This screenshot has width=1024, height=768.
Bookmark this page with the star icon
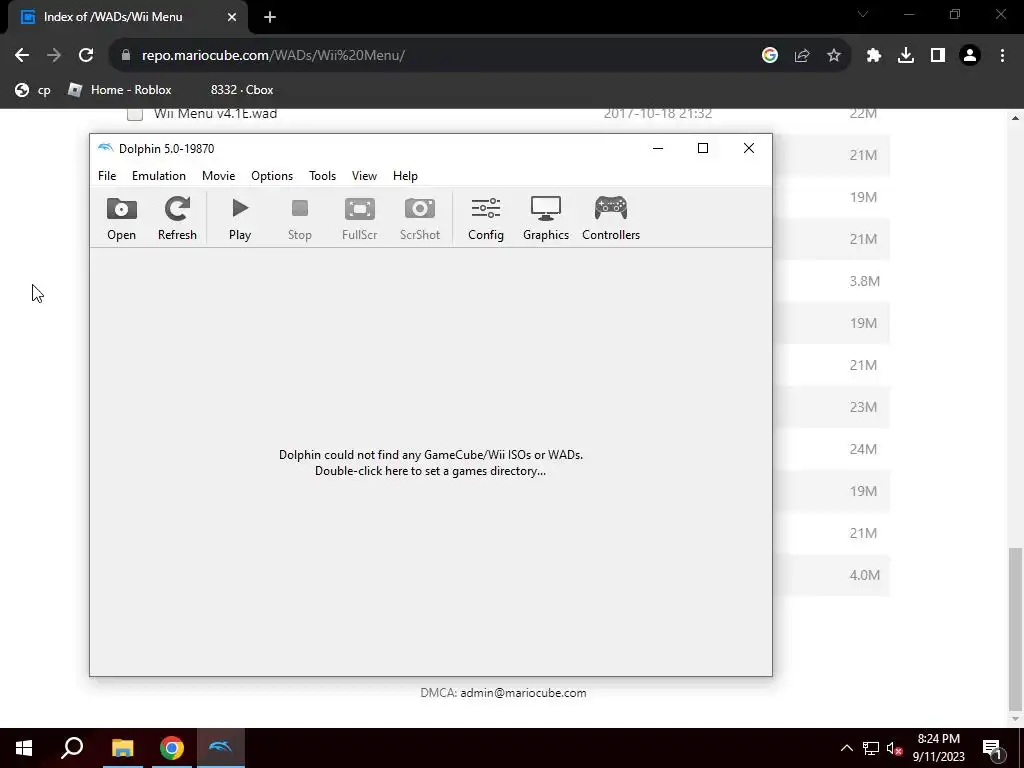(x=834, y=56)
